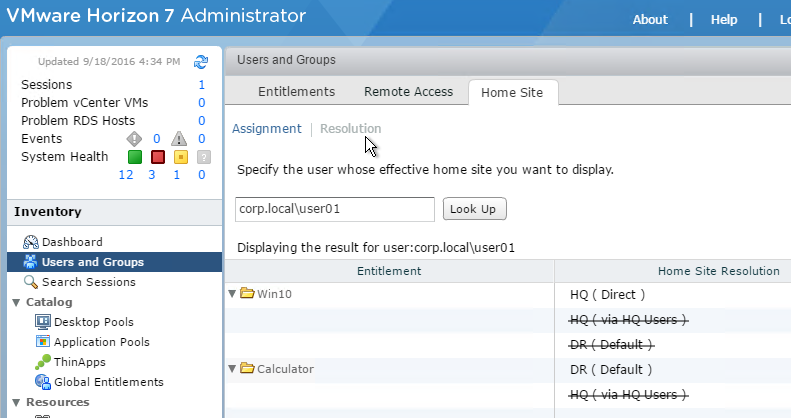This screenshot has height=418, width=791.
Task: Click the Assignment link
Action: (266, 129)
